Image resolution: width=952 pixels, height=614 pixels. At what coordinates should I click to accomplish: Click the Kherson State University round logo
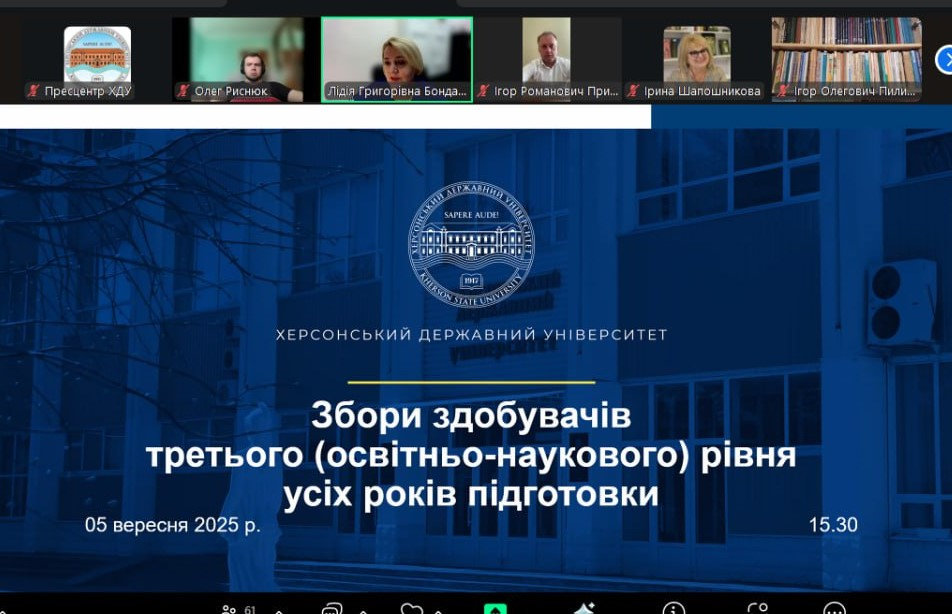(x=471, y=244)
